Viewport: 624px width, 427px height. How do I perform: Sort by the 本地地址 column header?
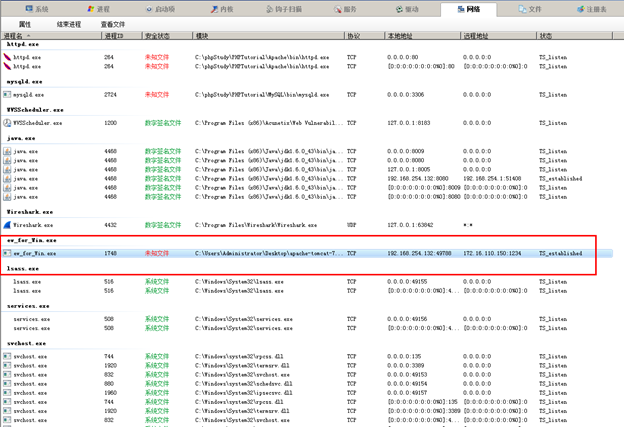(x=422, y=36)
